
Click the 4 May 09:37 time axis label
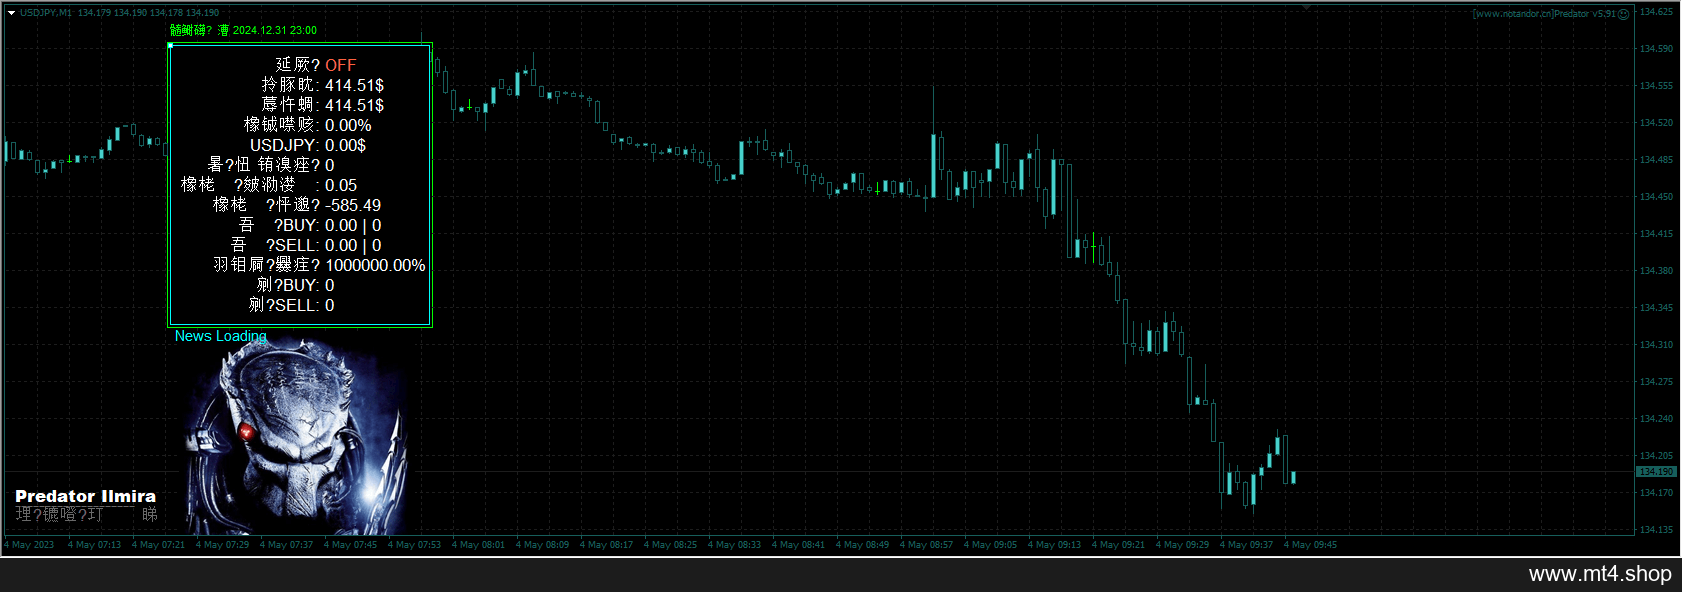(1246, 545)
